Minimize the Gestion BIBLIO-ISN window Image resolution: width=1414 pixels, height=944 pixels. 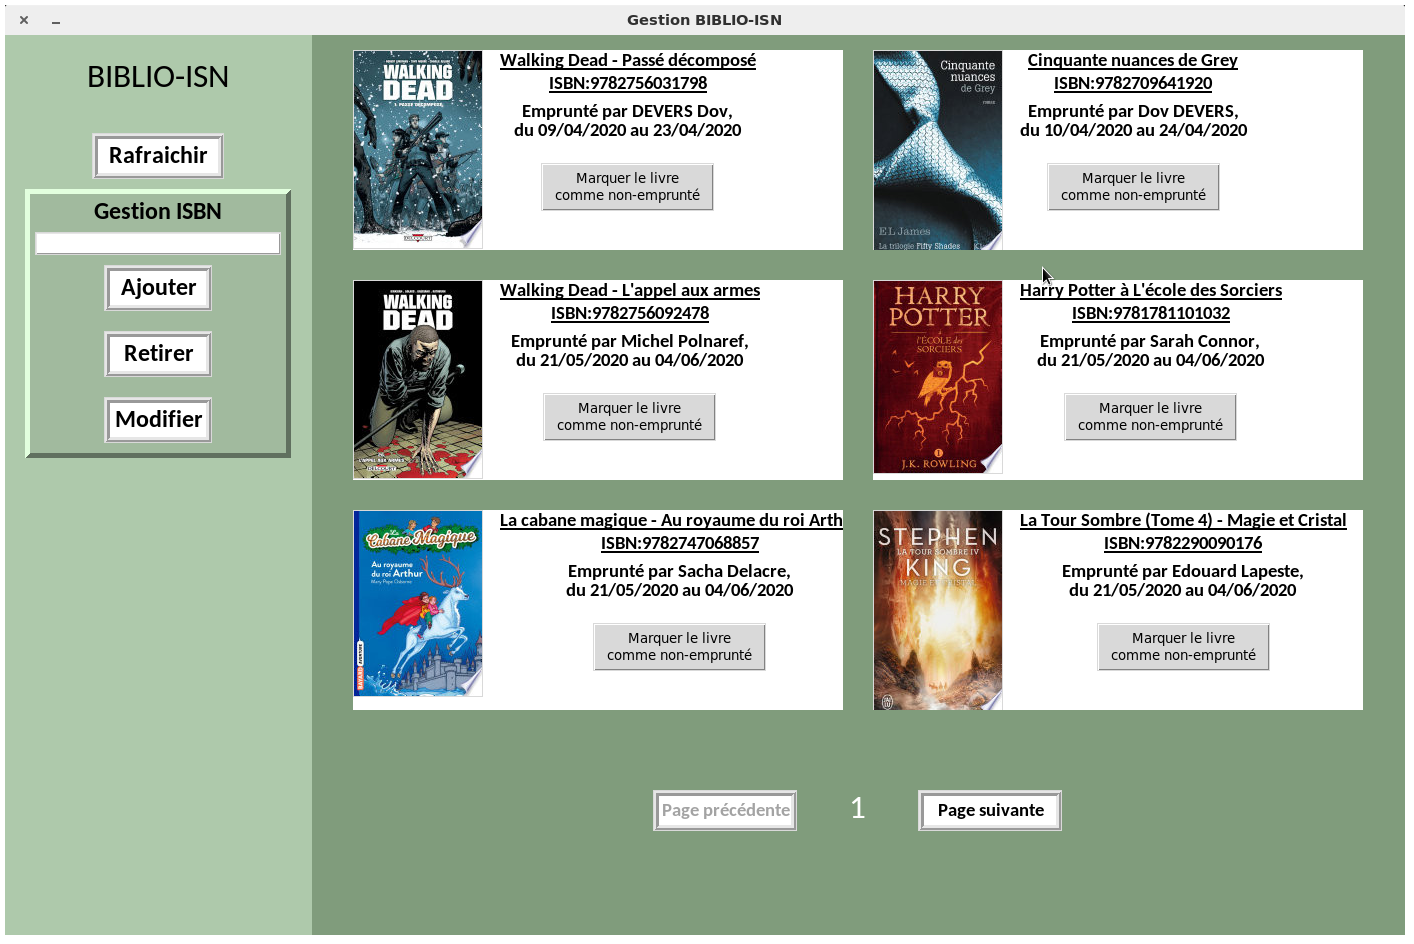(x=56, y=21)
